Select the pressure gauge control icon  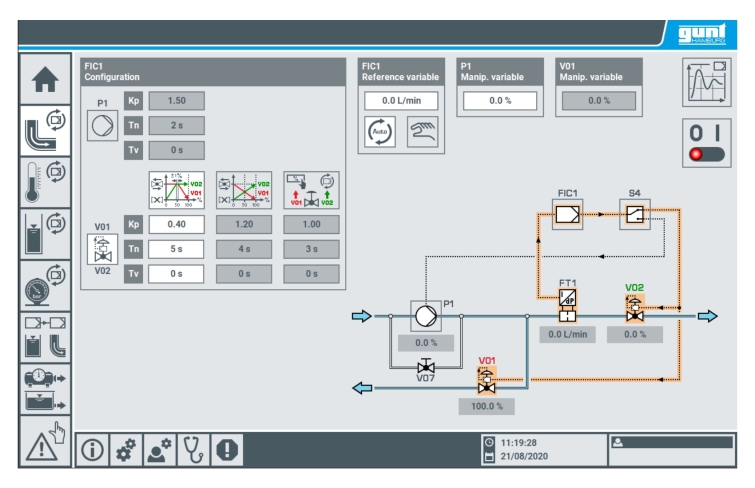(x=44, y=283)
